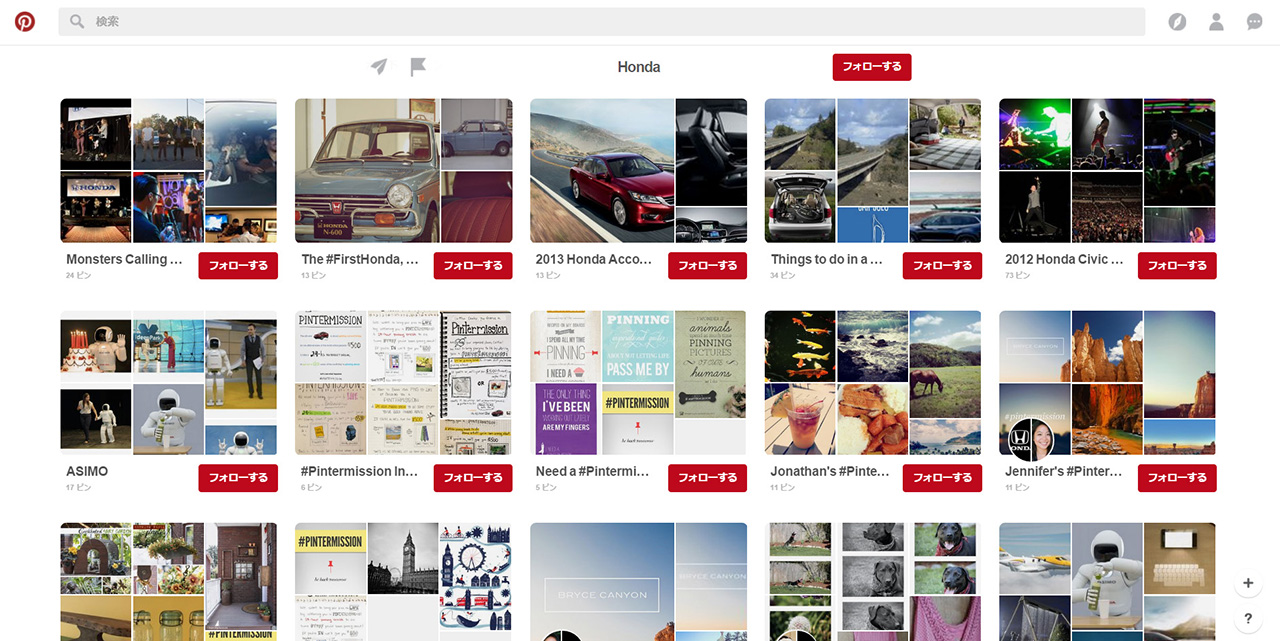Open the question mark help button
The image size is (1280, 641).
[x=1248, y=618]
